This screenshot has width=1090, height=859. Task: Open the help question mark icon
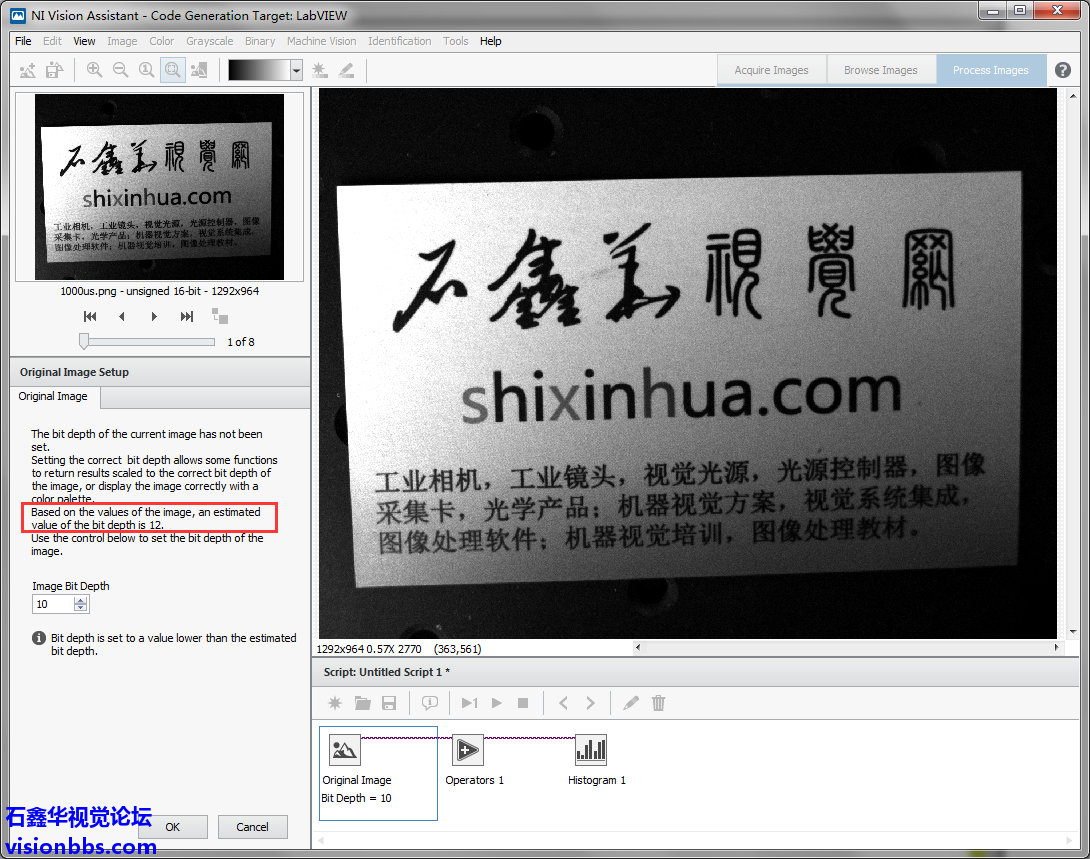tap(1062, 70)
